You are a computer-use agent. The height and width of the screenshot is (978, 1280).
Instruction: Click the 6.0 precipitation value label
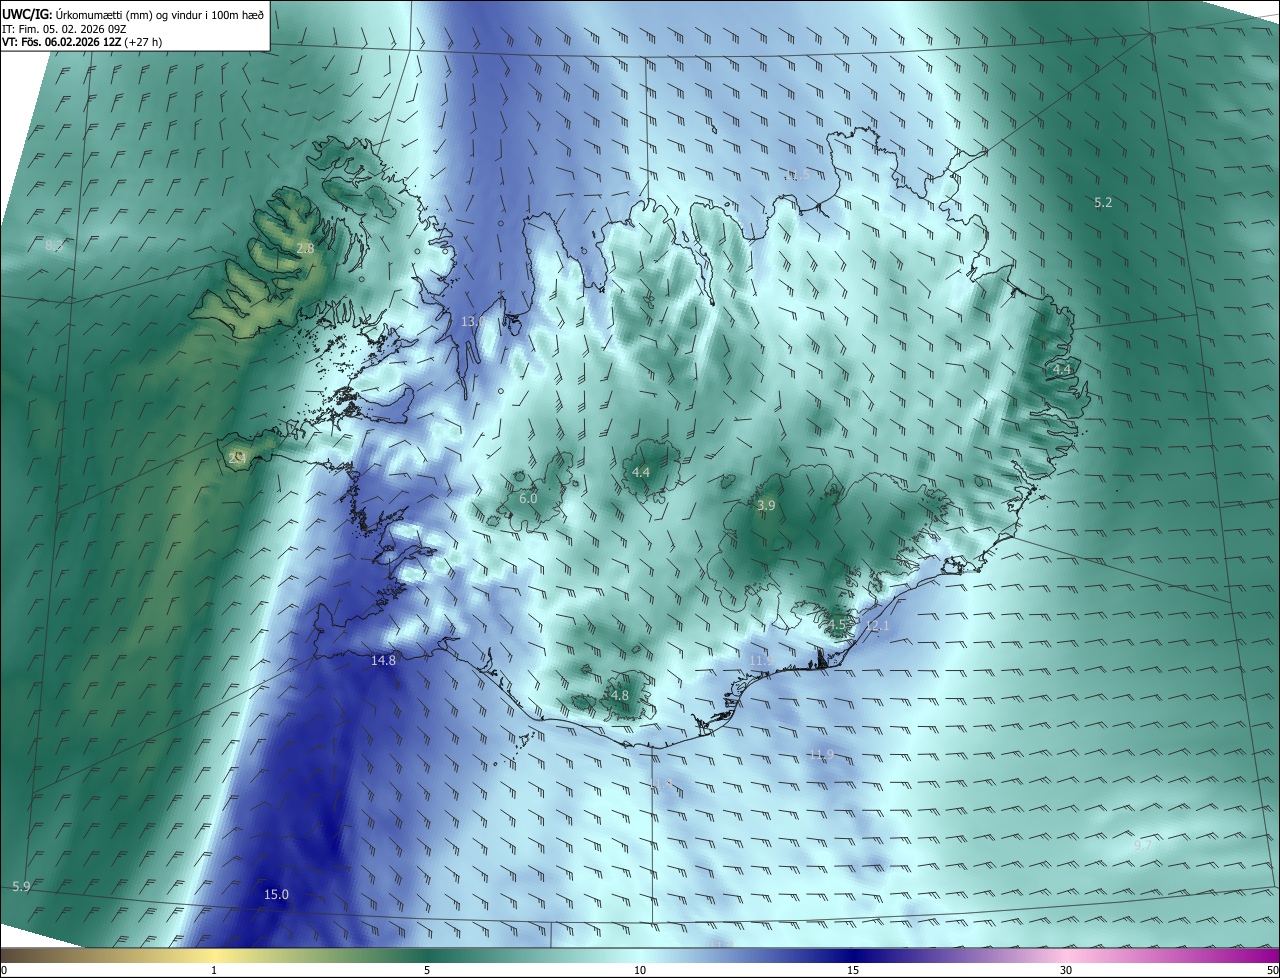[528, 498]
